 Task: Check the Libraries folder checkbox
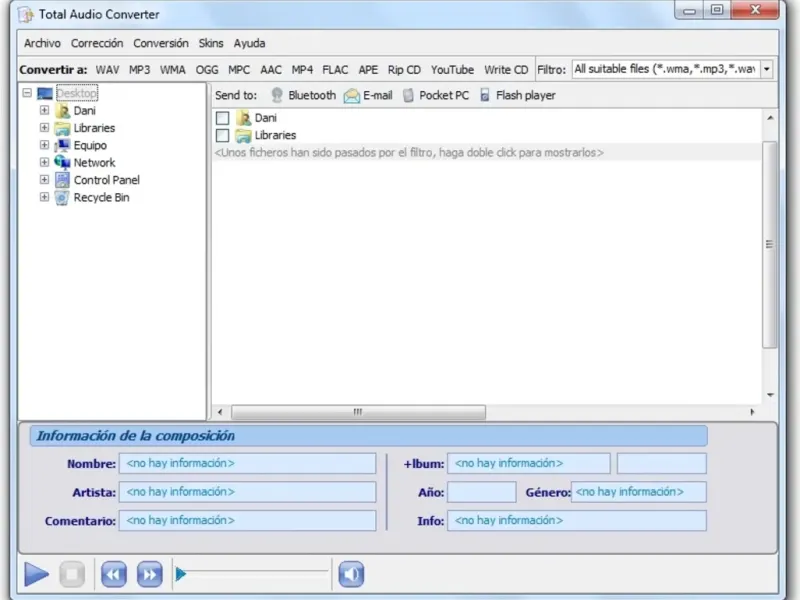coord(222,135)
